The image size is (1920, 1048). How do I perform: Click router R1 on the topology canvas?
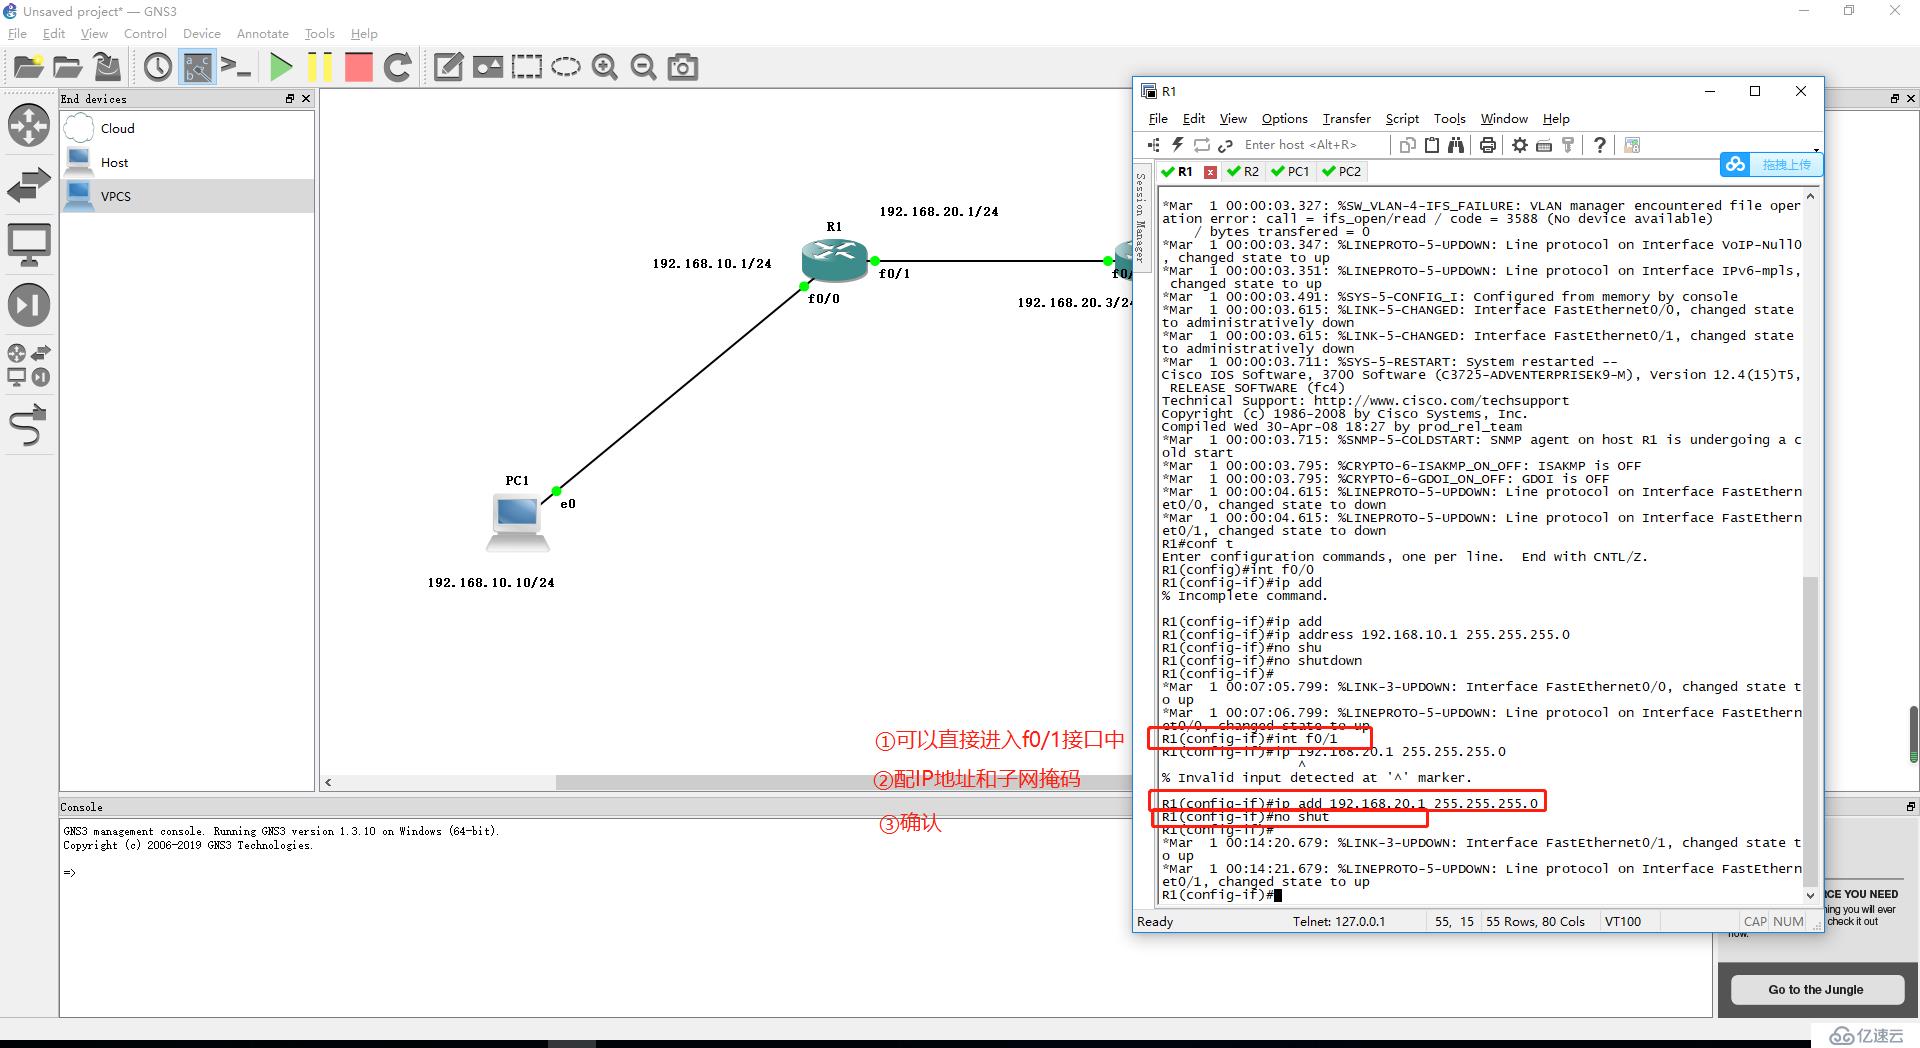834,260
